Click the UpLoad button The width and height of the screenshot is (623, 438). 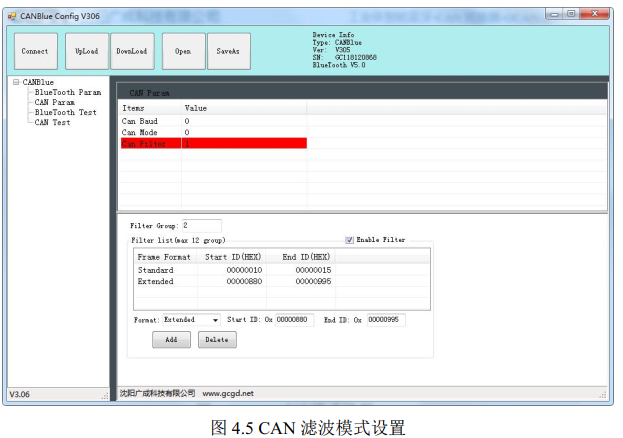click(87, 51)
